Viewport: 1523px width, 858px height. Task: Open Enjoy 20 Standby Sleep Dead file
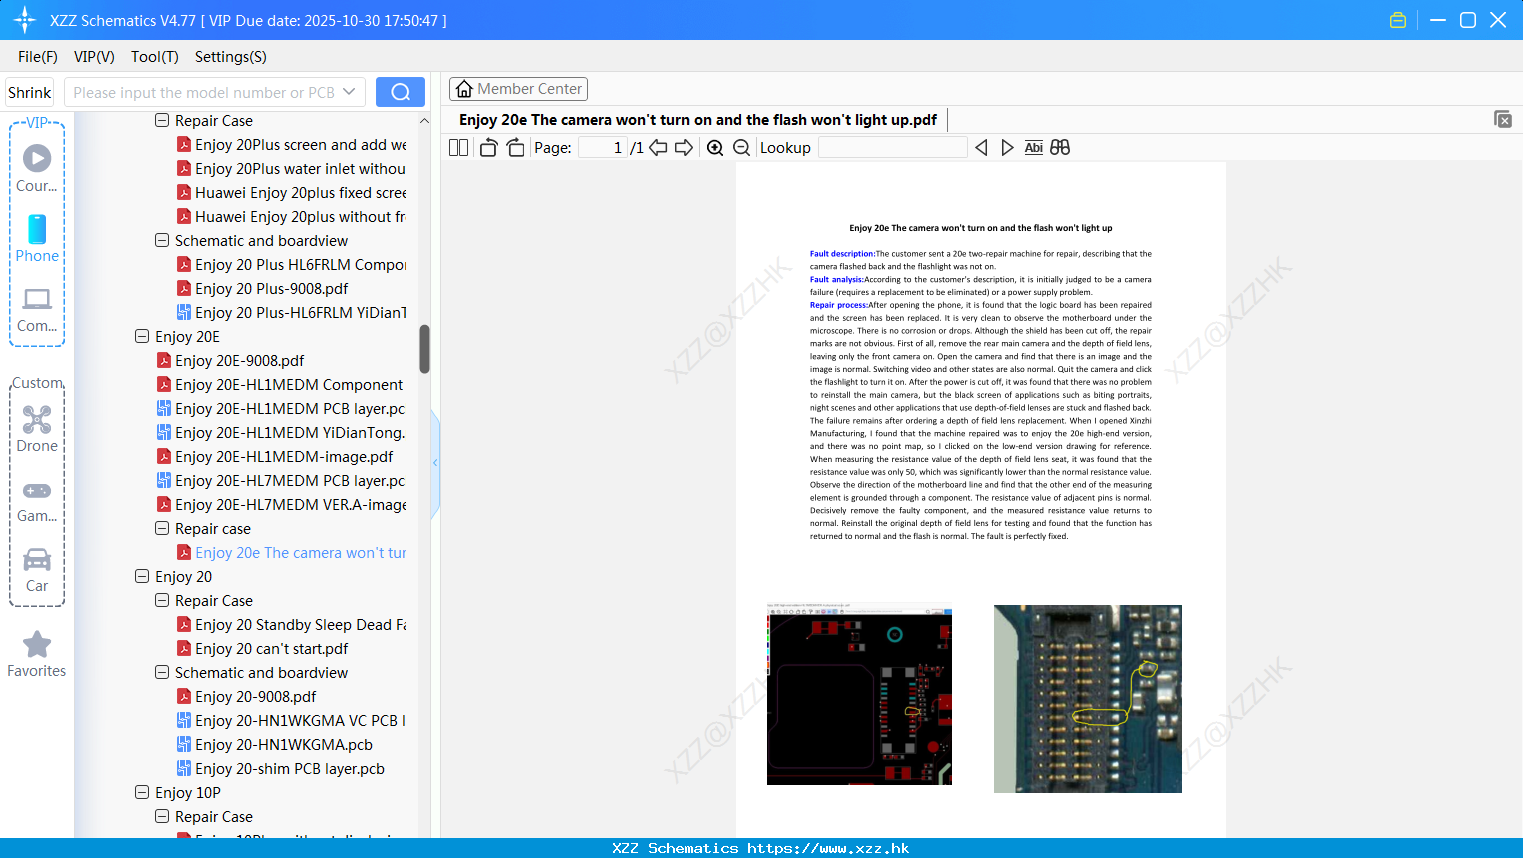(x=300, y=625)
